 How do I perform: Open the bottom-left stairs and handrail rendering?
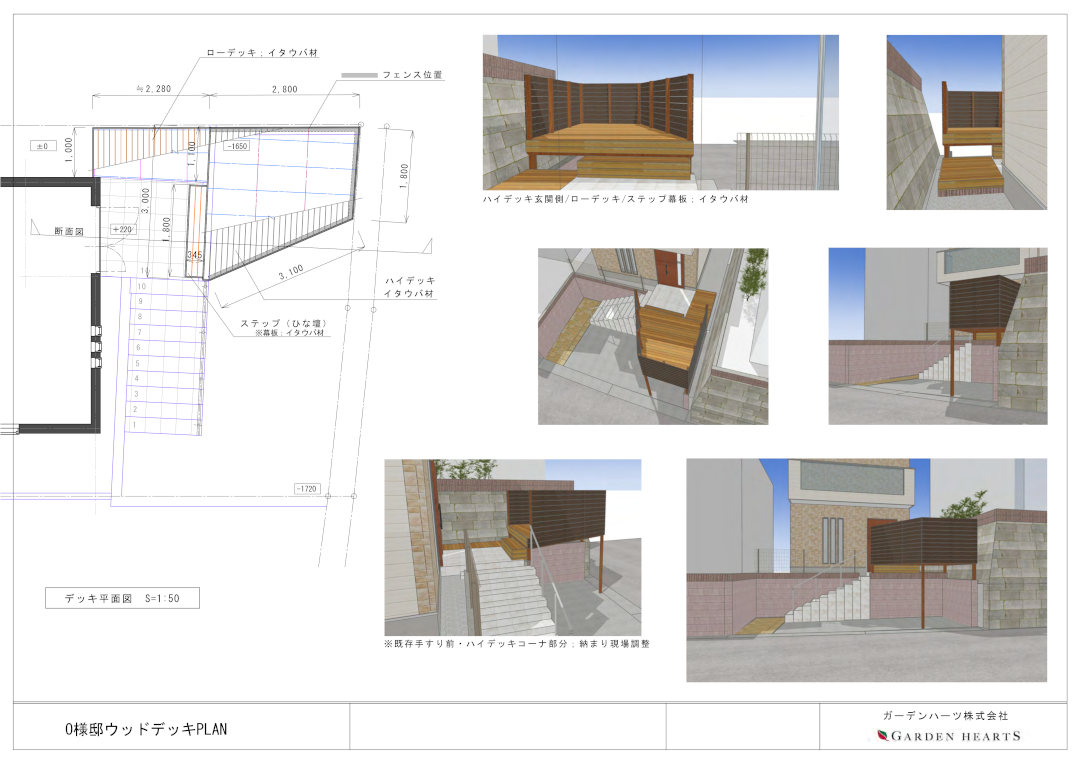pyautogui.click(x=512, y=548)
